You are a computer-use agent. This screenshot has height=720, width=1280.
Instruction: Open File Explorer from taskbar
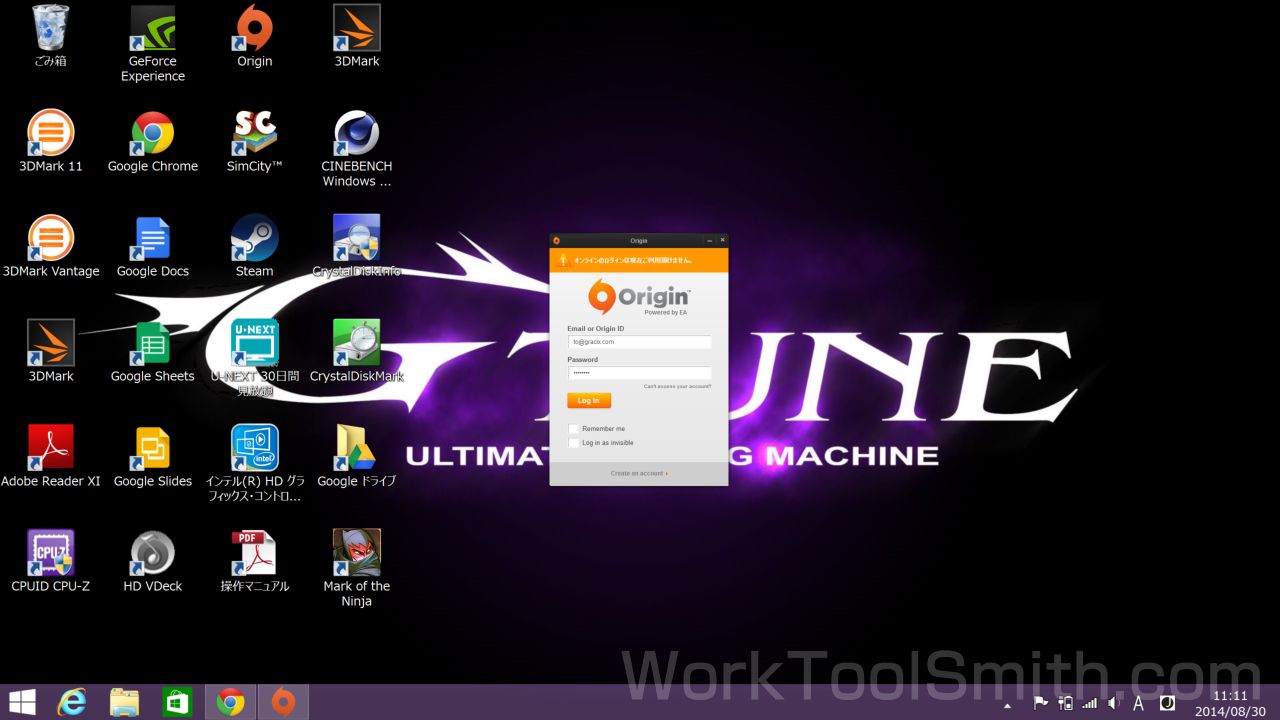click(x=124, y=702)
